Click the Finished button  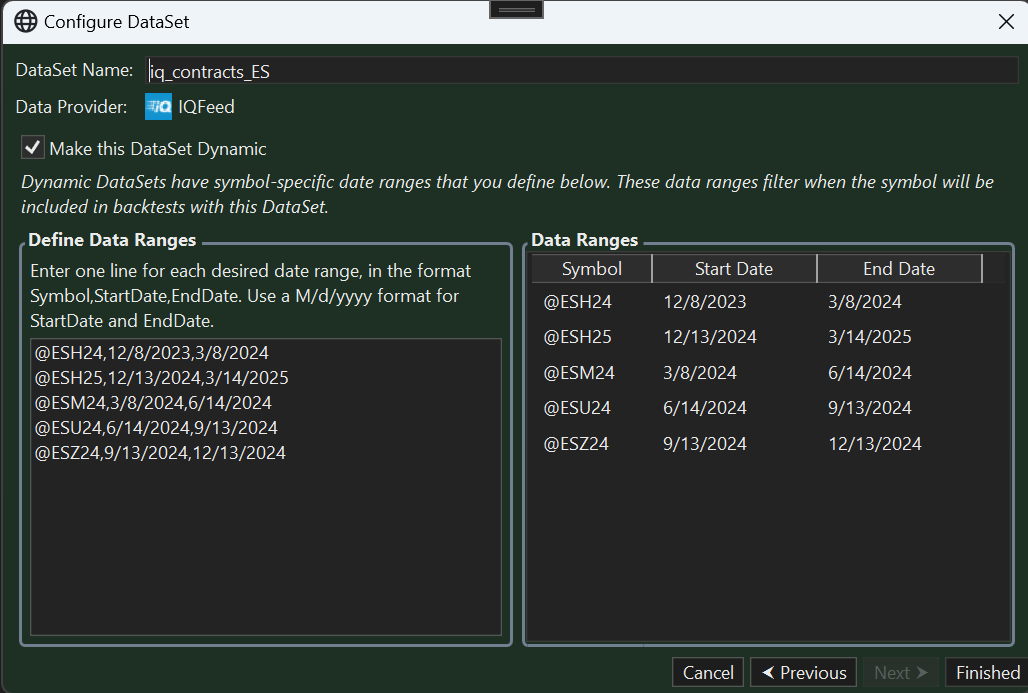987,673
